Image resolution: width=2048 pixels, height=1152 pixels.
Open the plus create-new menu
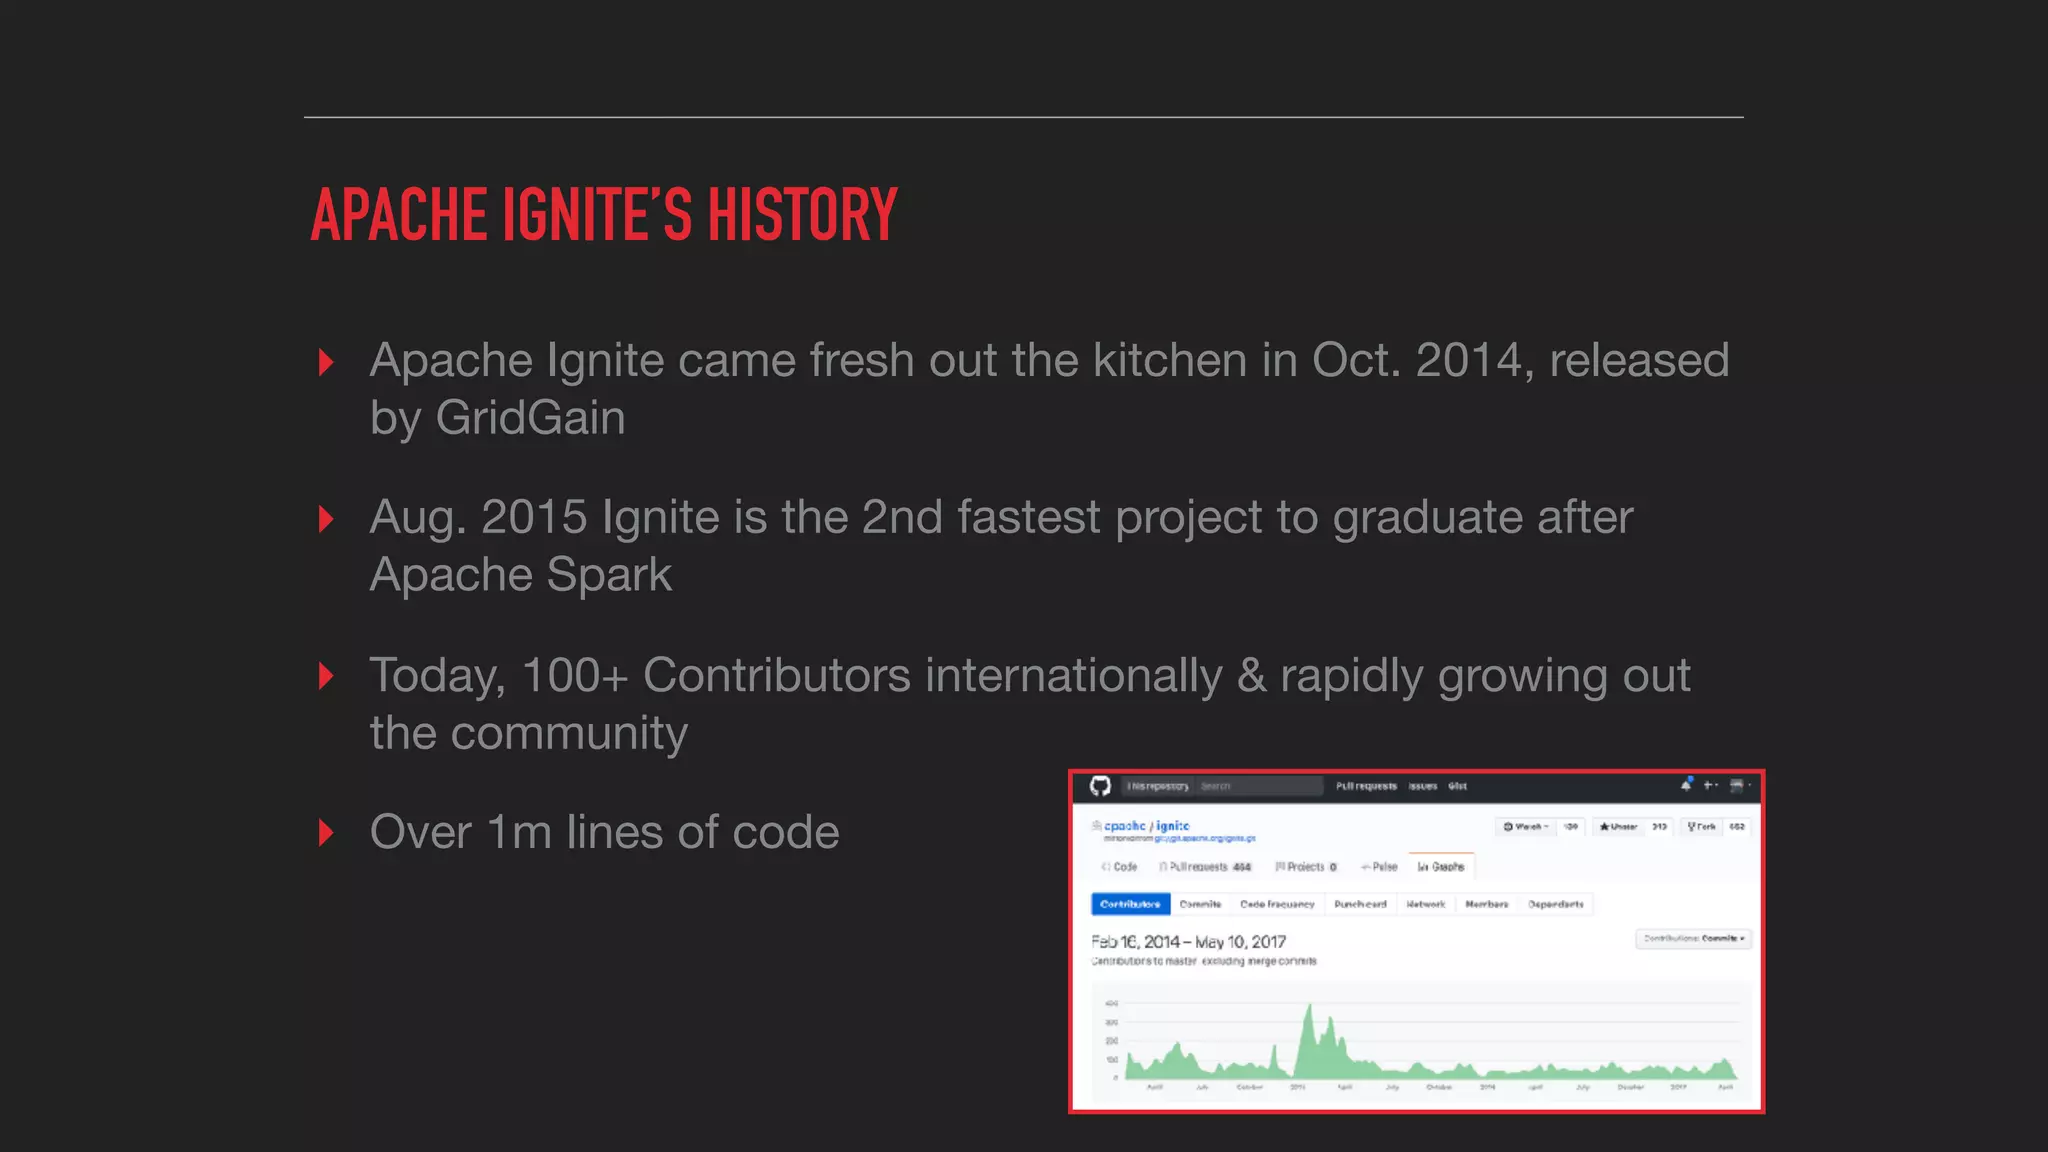point(1711,785)
